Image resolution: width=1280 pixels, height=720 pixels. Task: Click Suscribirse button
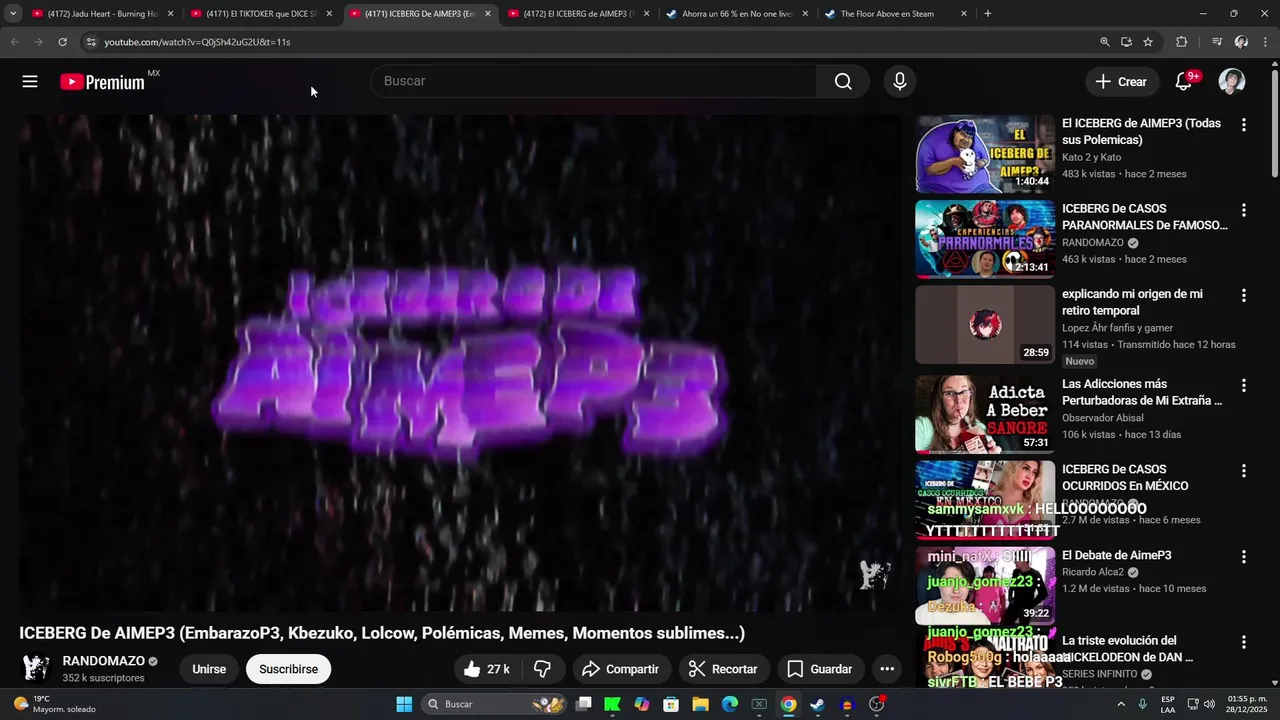(289, 669)
